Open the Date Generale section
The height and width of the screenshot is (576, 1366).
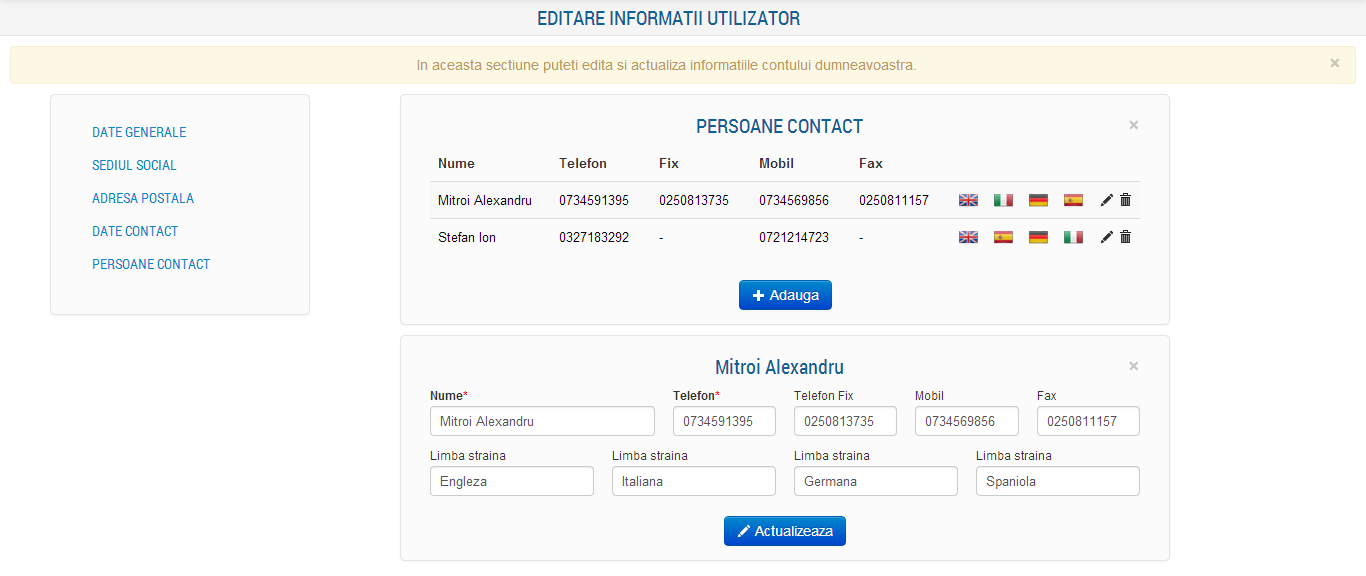tap(139, 132)
